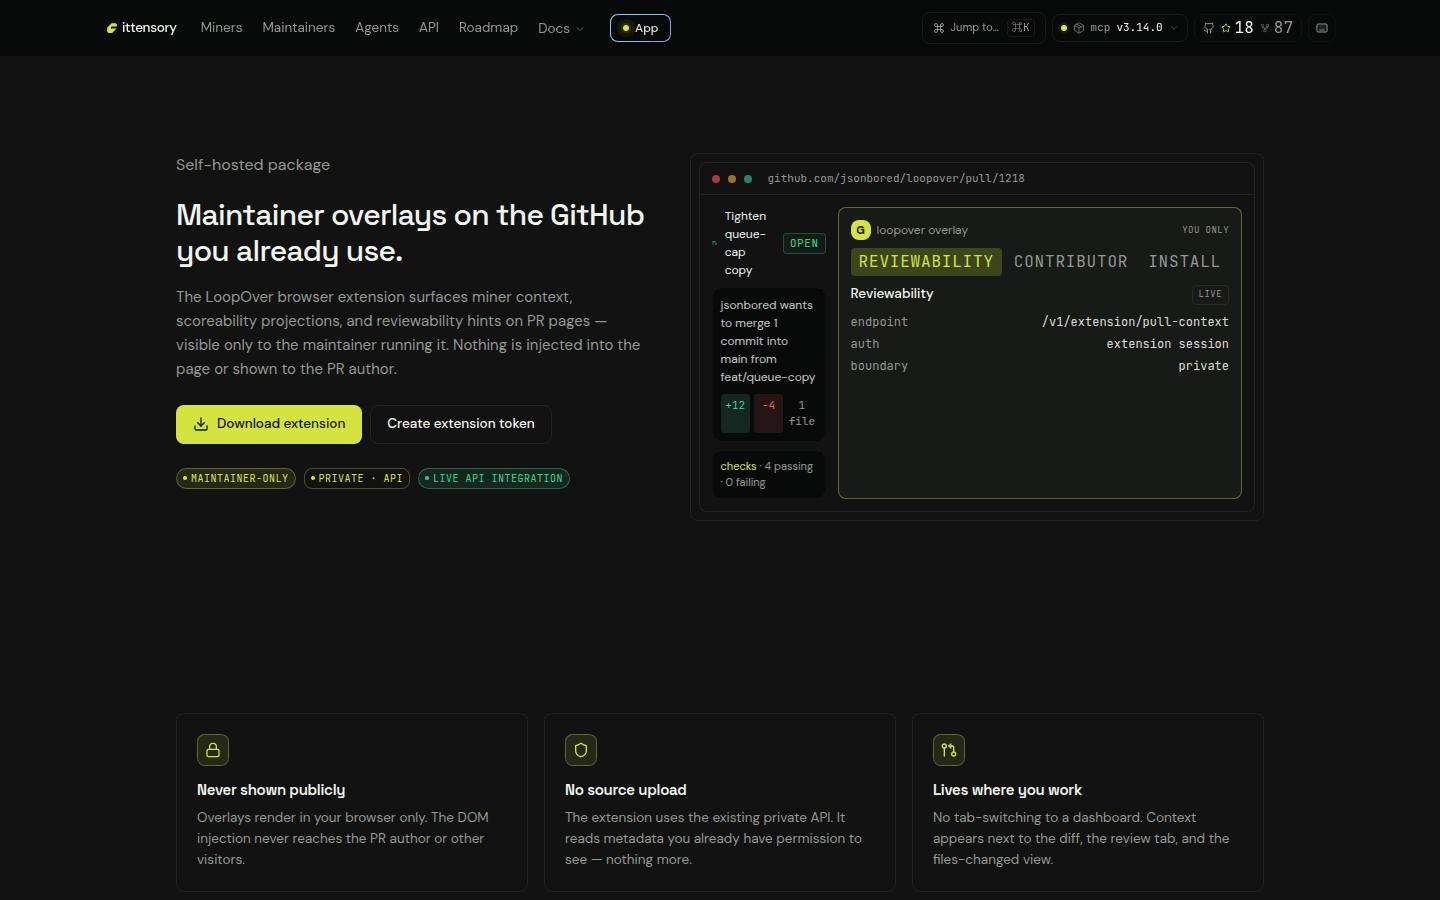Expand the Docs dropdown menu
This screenshot has height=900, width=1440.
[561, 28]
